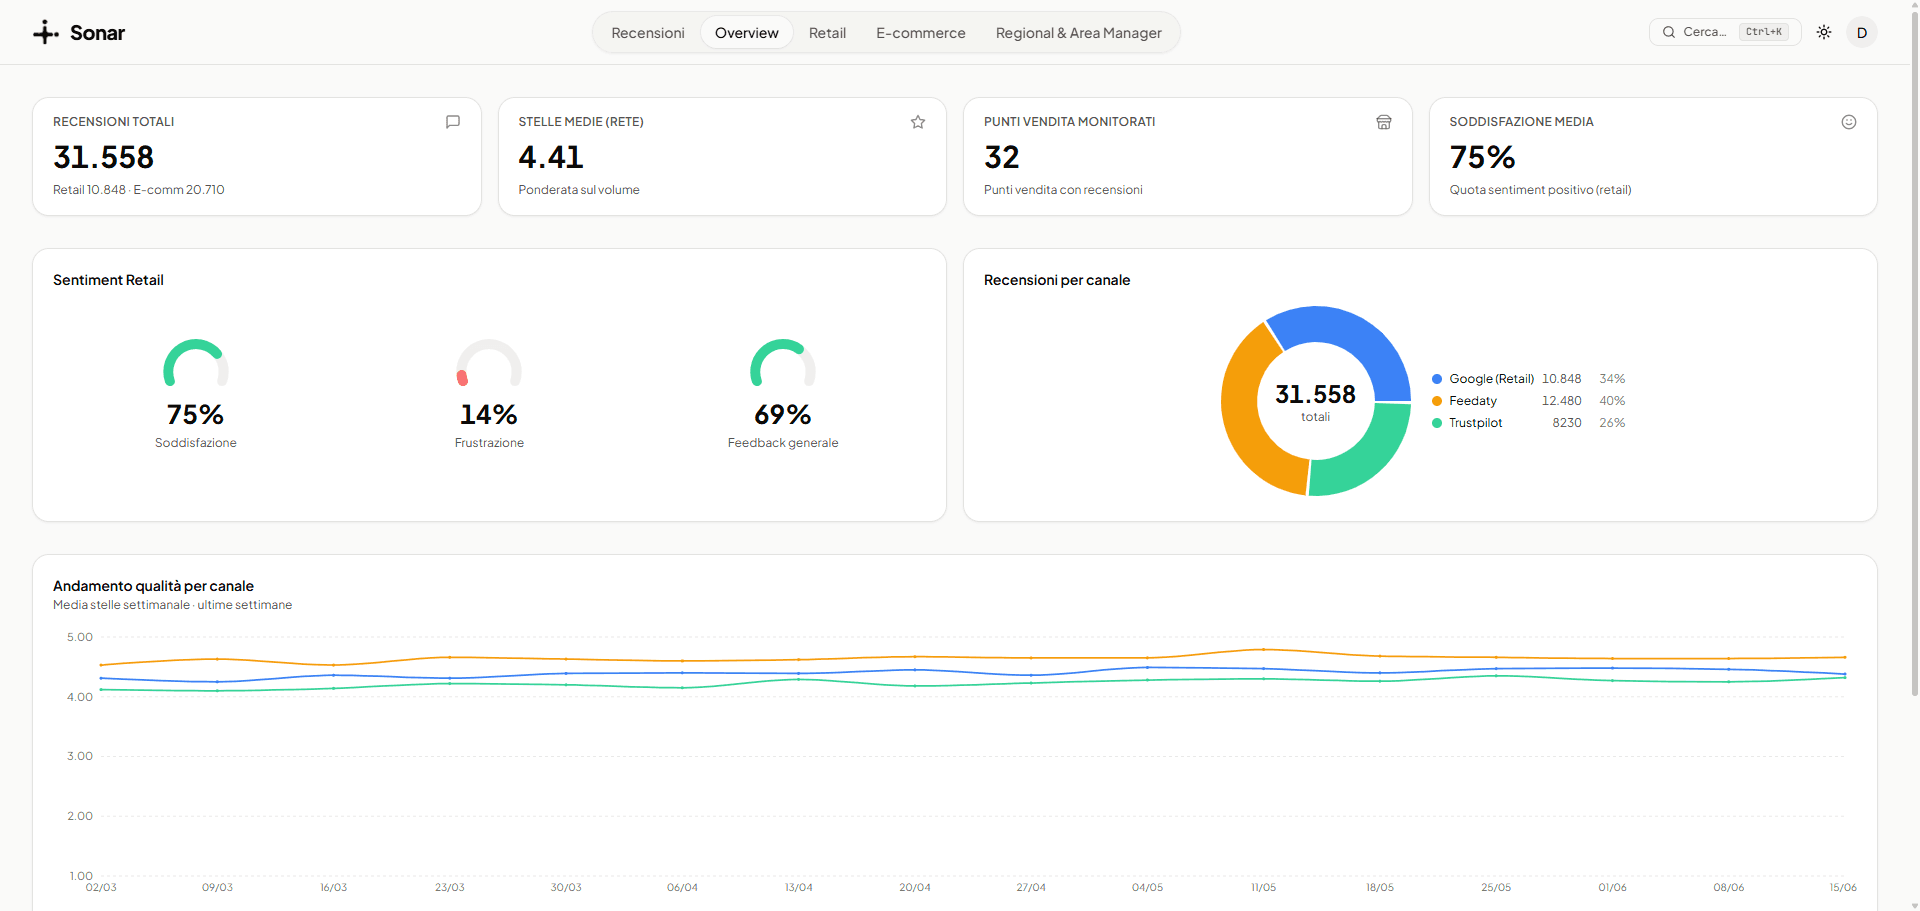This screenshot has width=1920, height=911.
Task: Click 'Quota sentiment positivo (retail)' text
Action: [1541, 190]
